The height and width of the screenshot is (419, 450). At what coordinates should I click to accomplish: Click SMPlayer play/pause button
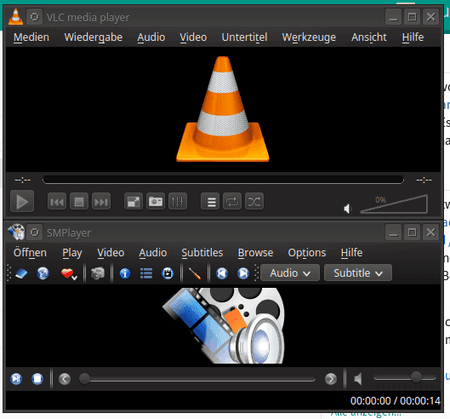tap(16, 379)
